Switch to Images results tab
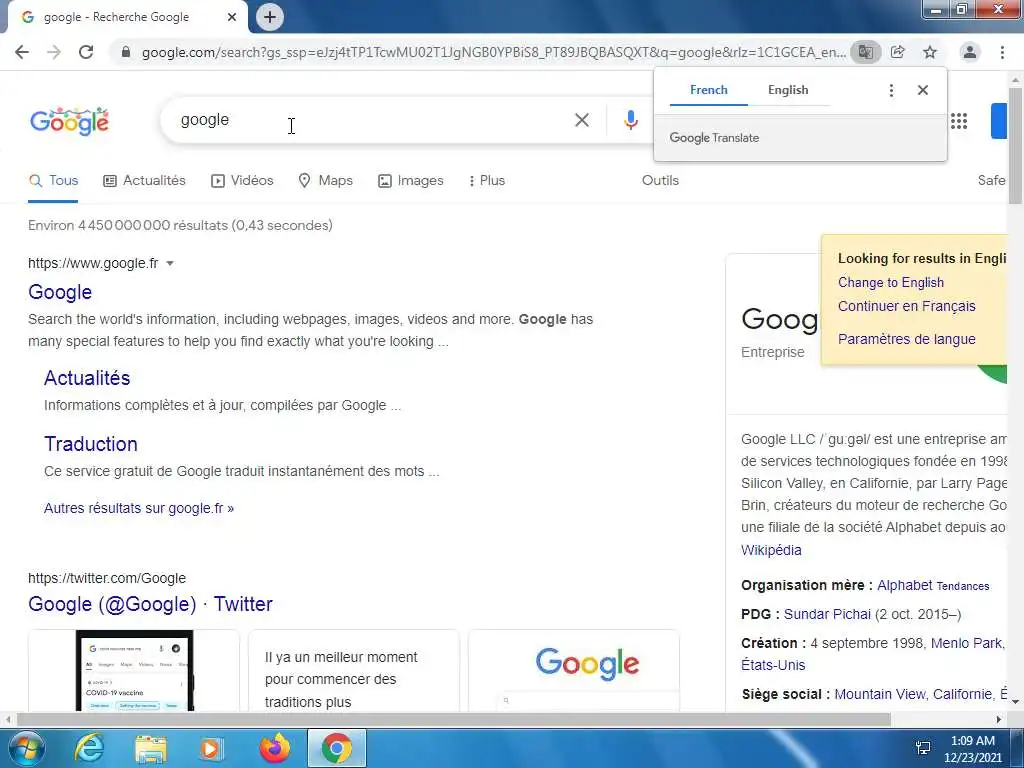 point(411,180)
